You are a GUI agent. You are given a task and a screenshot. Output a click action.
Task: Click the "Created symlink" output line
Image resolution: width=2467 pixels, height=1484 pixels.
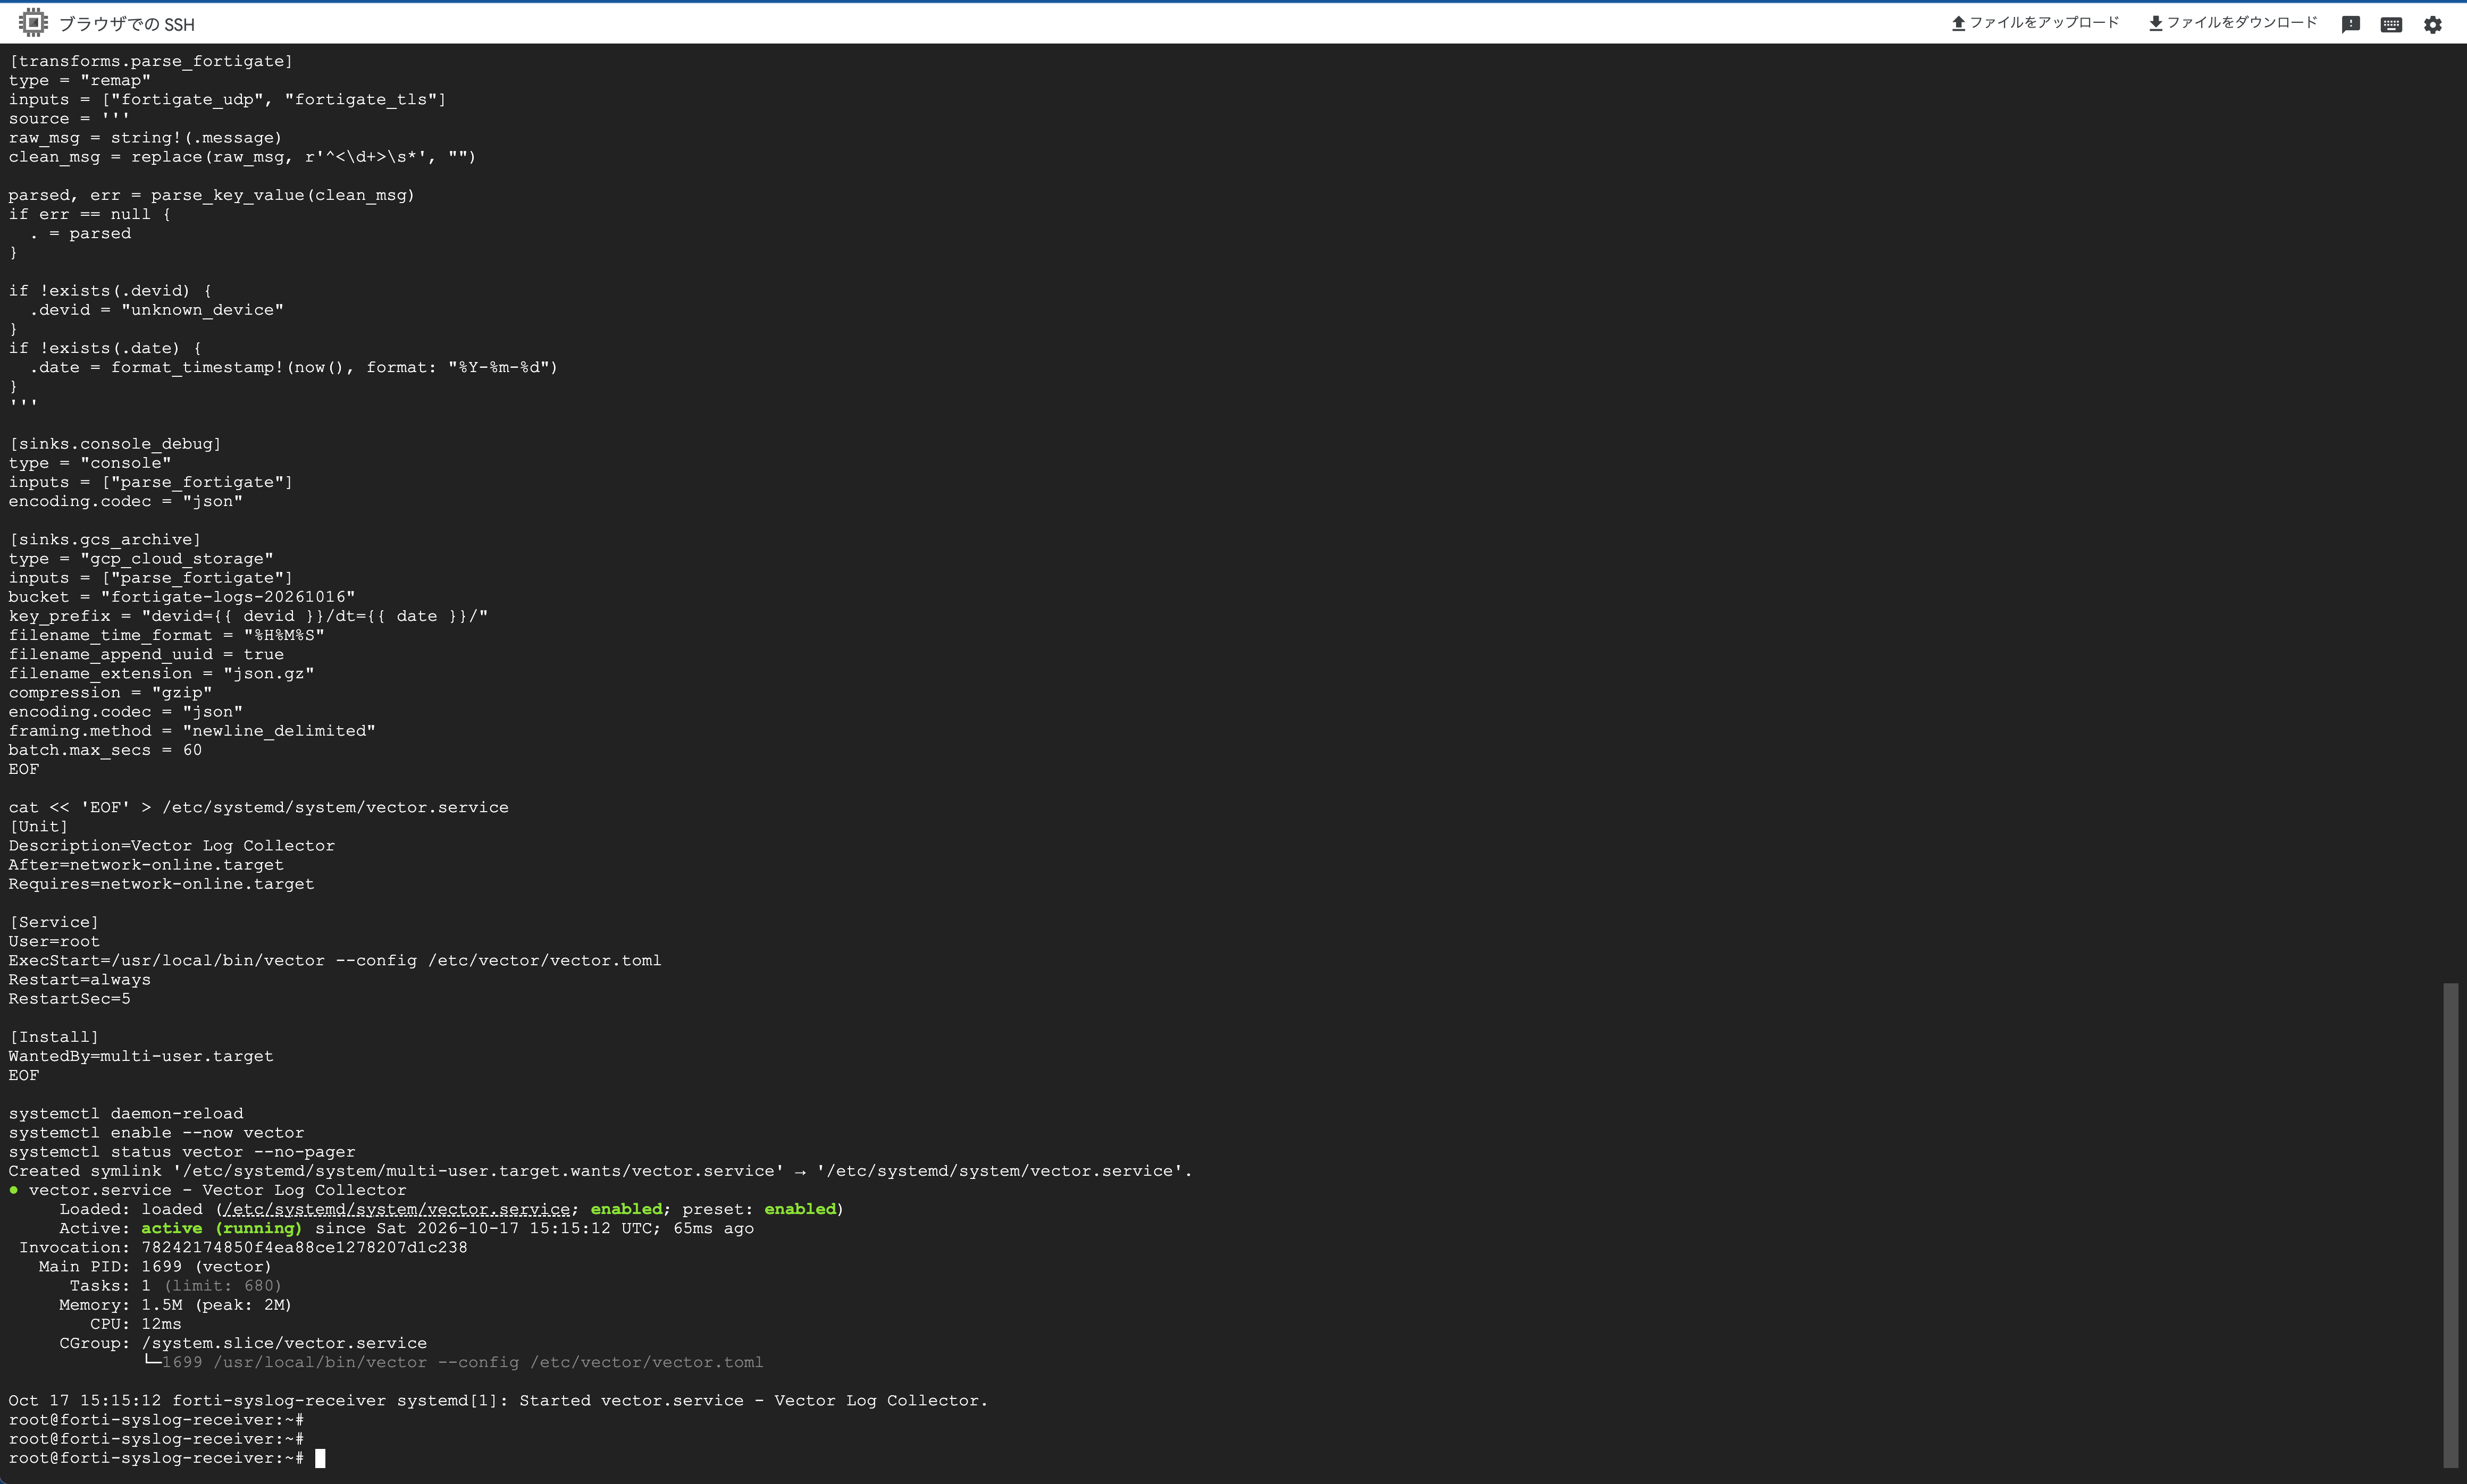(601, 1171)
